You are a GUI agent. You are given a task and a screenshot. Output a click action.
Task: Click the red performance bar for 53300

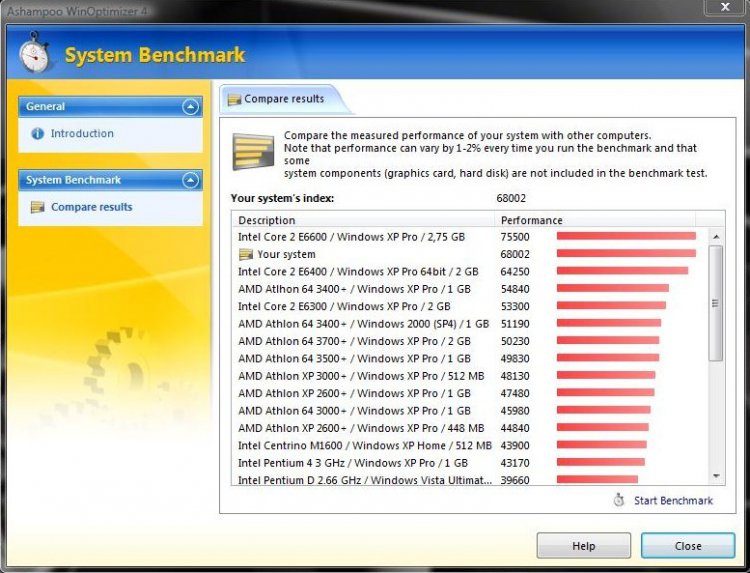[x=611, y=305]
